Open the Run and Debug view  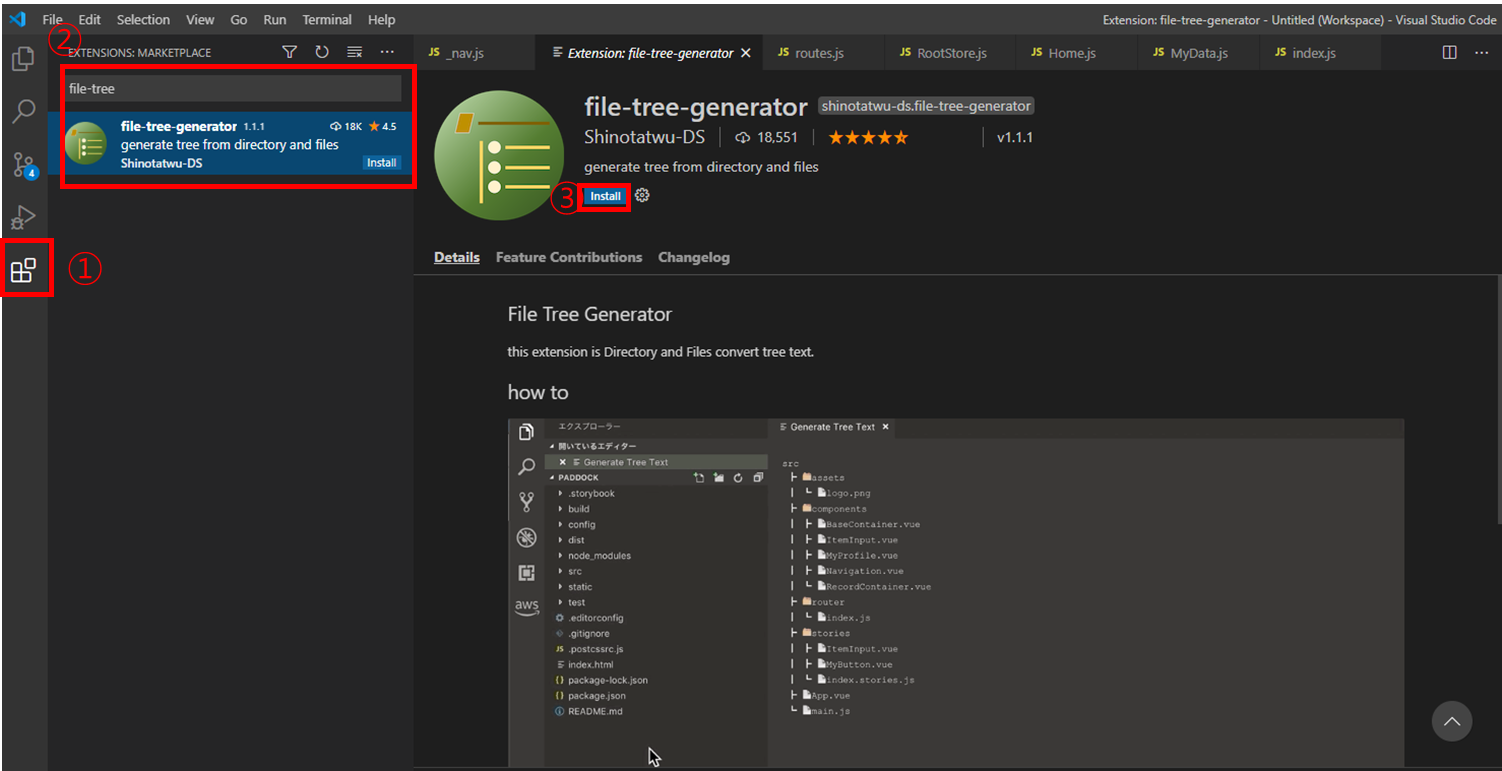23,217
